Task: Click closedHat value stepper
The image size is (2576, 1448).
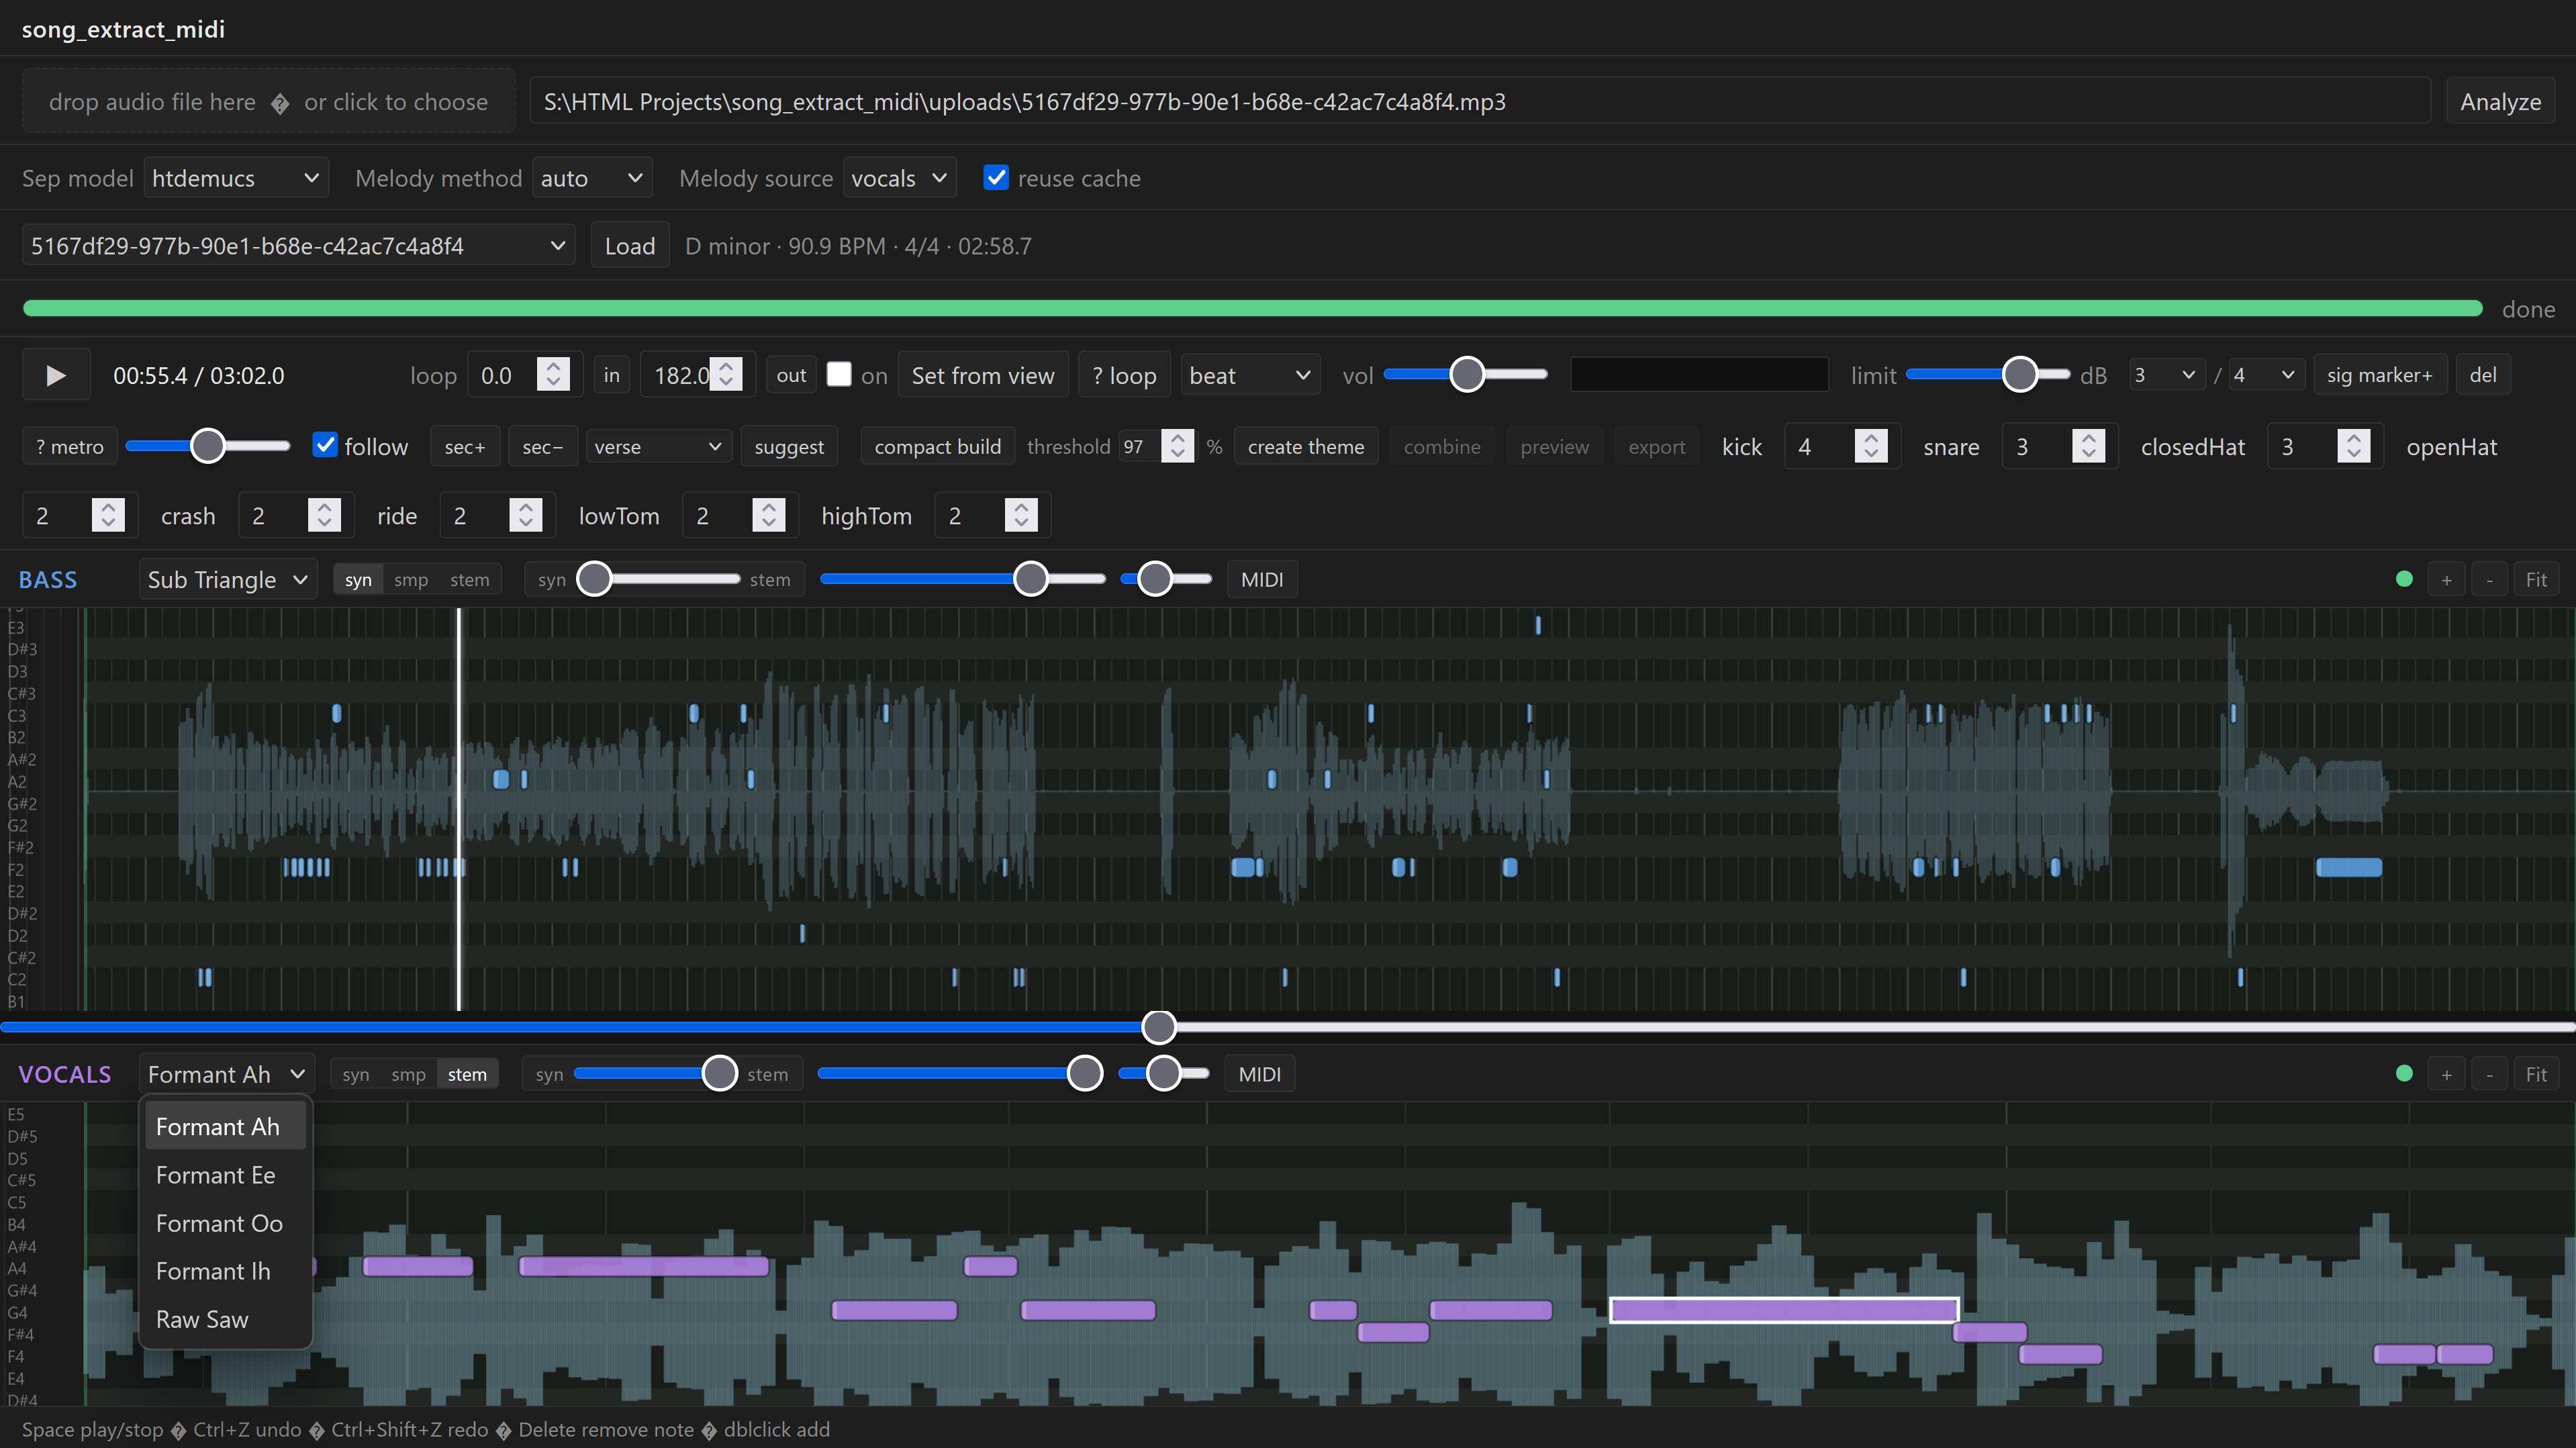Action: coord(2353,446)
